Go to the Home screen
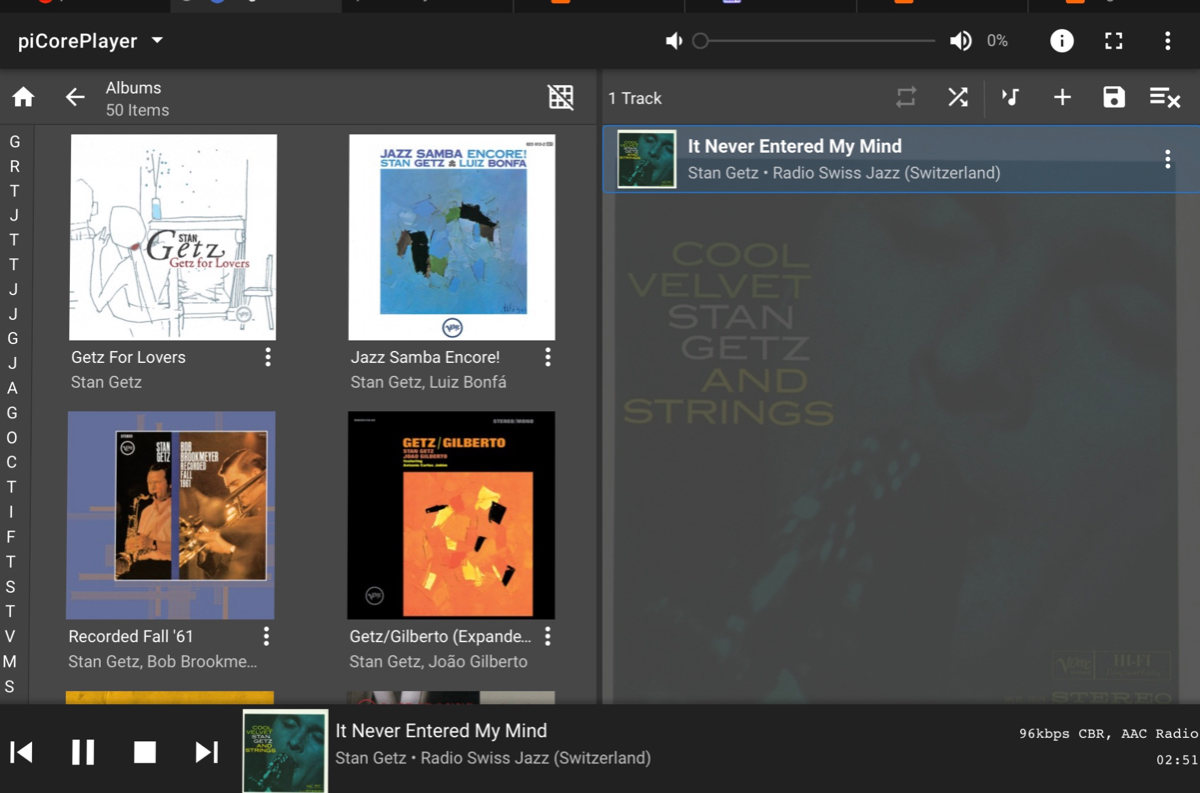 coord(23,97)
